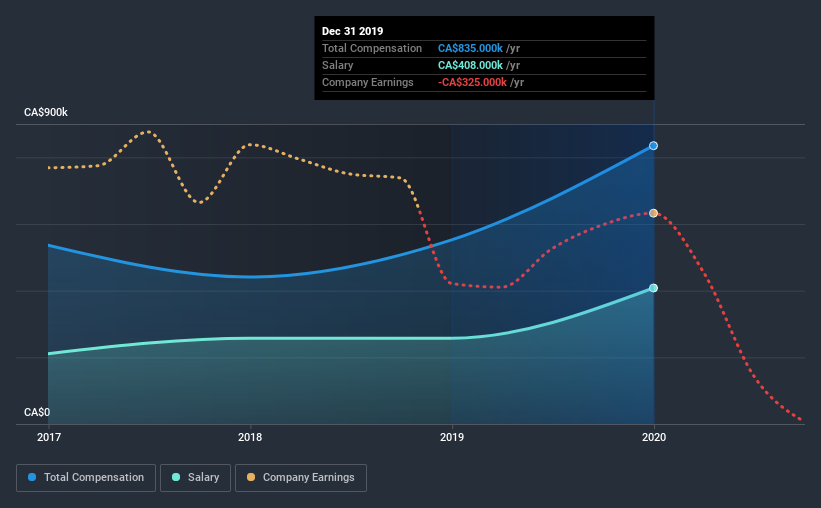Click the CA$408.000k salary value
The image size is (821, 508).
[x=470, y=65]
